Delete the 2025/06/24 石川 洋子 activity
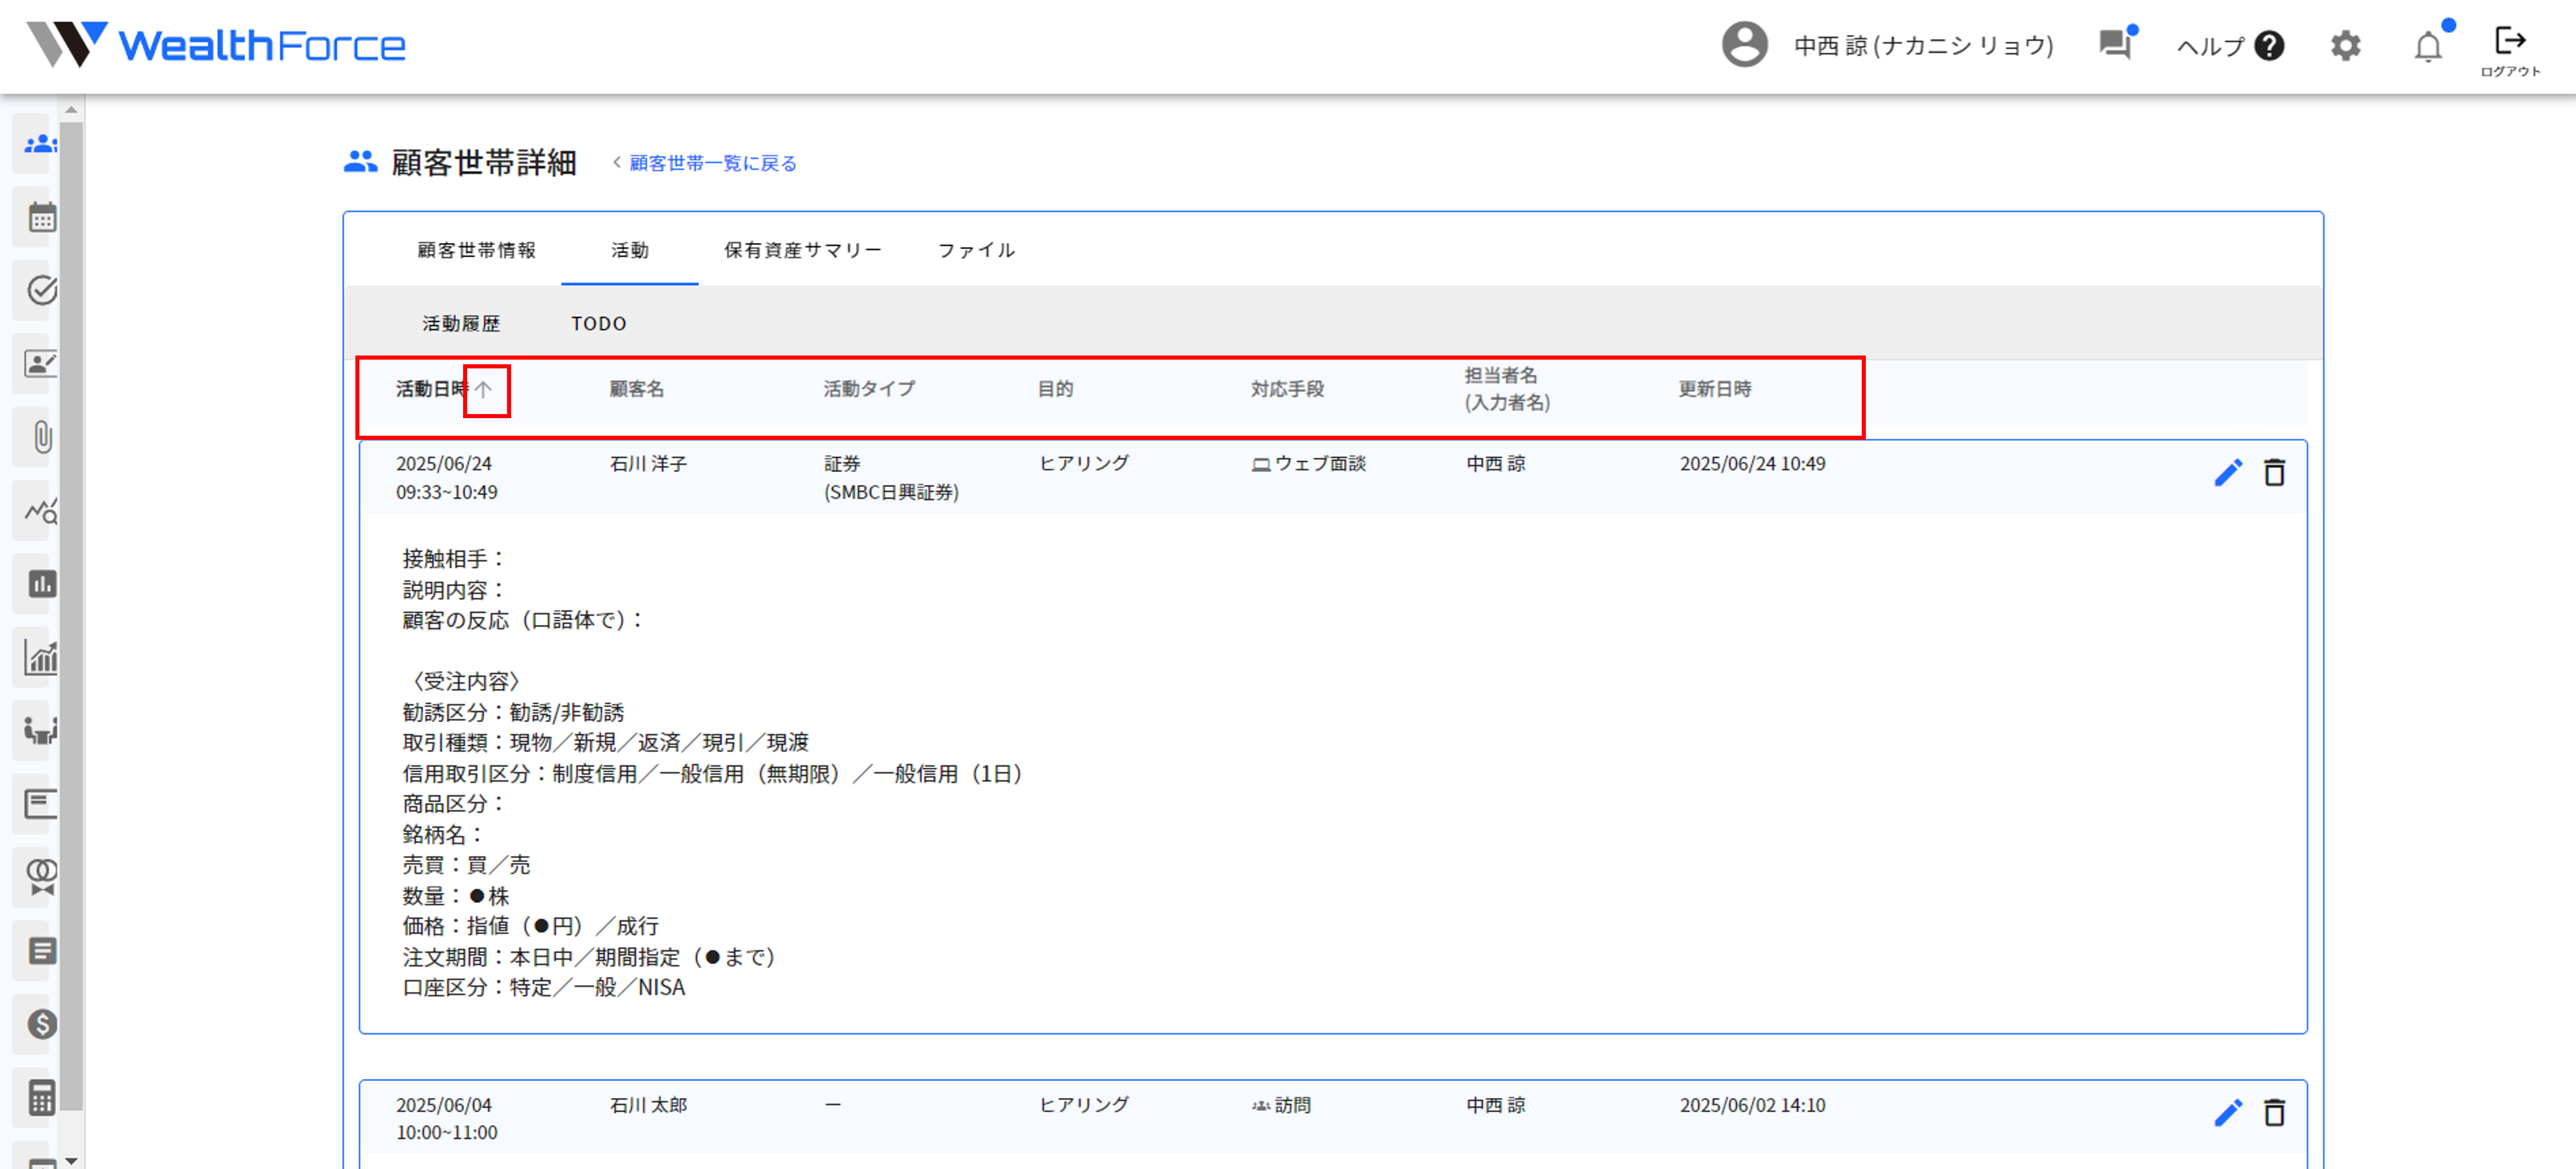Viewport: 2576px width, 1169px height. (x=2274, y=473)
